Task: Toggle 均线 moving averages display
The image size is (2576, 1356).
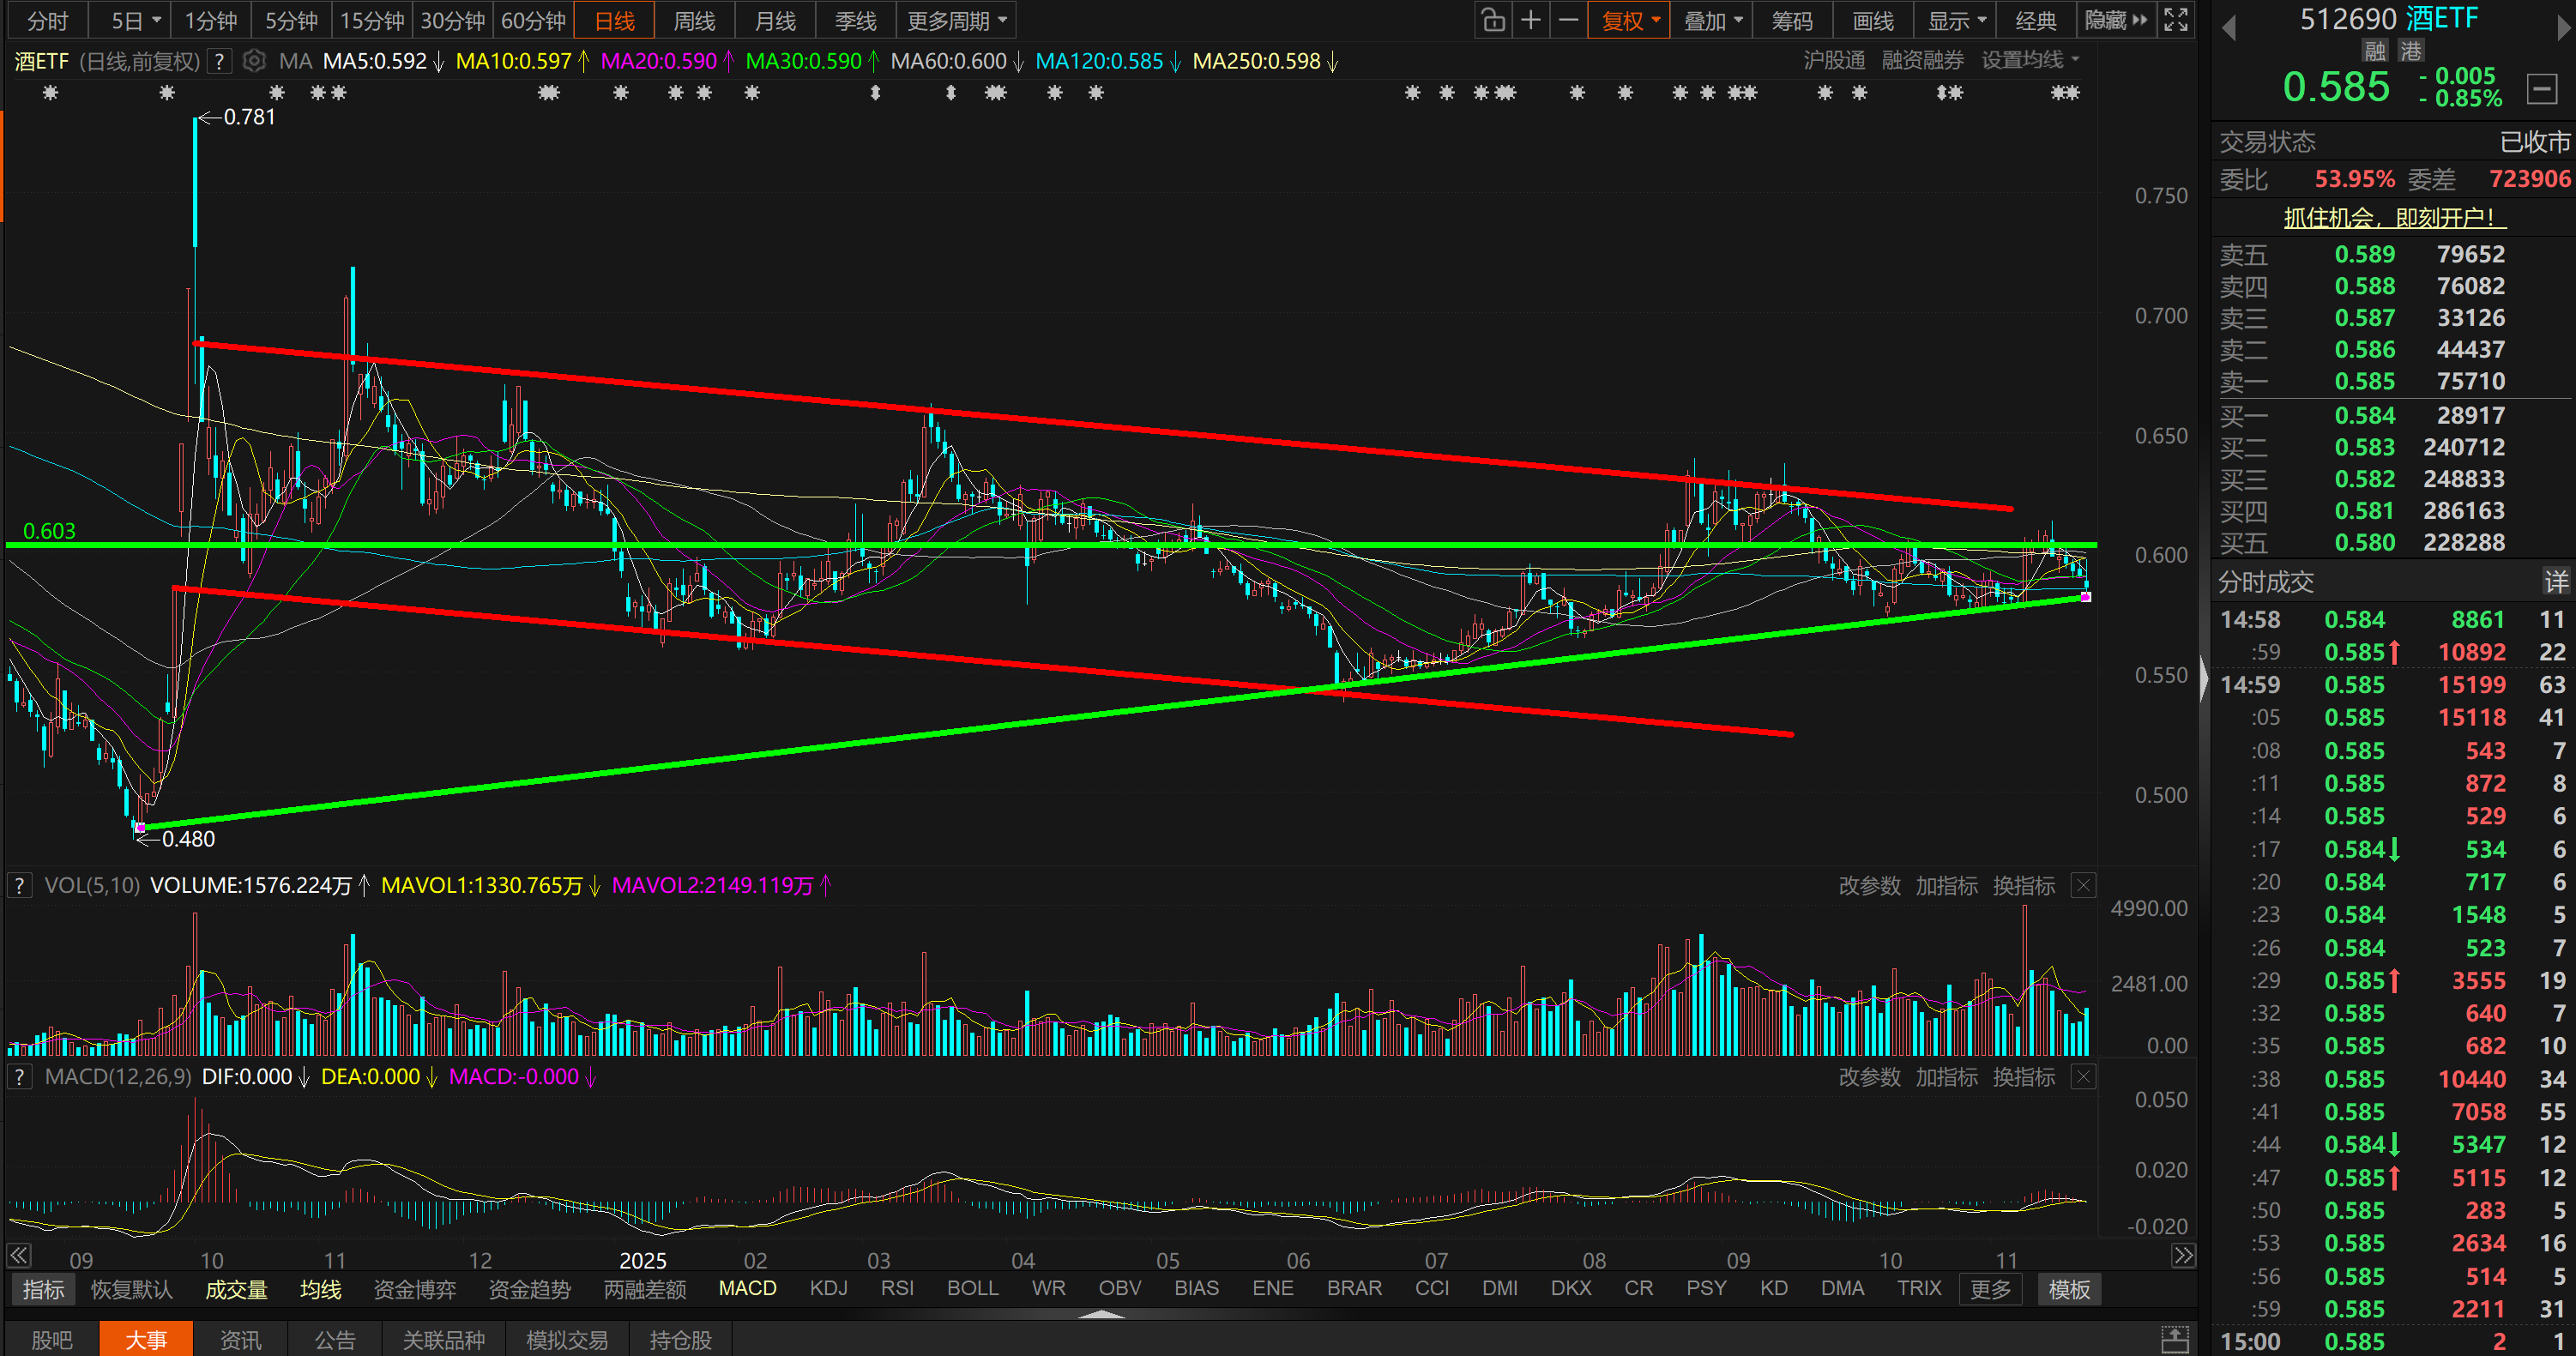Action: [320, 1289]
